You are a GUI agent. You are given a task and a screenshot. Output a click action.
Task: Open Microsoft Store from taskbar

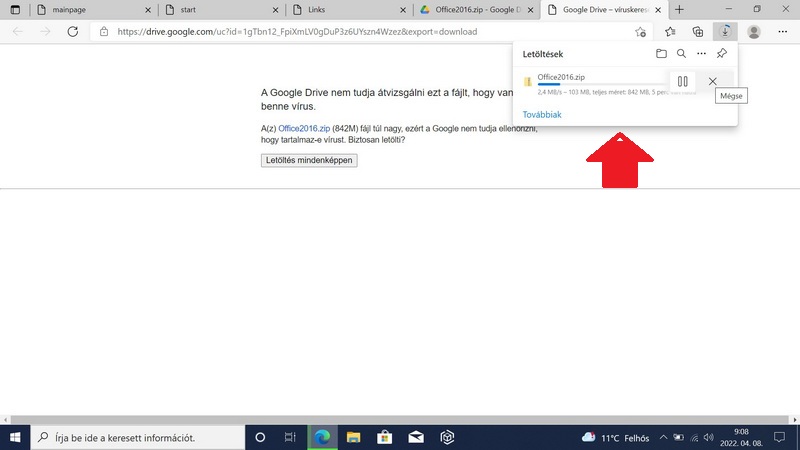coord(385,437)
